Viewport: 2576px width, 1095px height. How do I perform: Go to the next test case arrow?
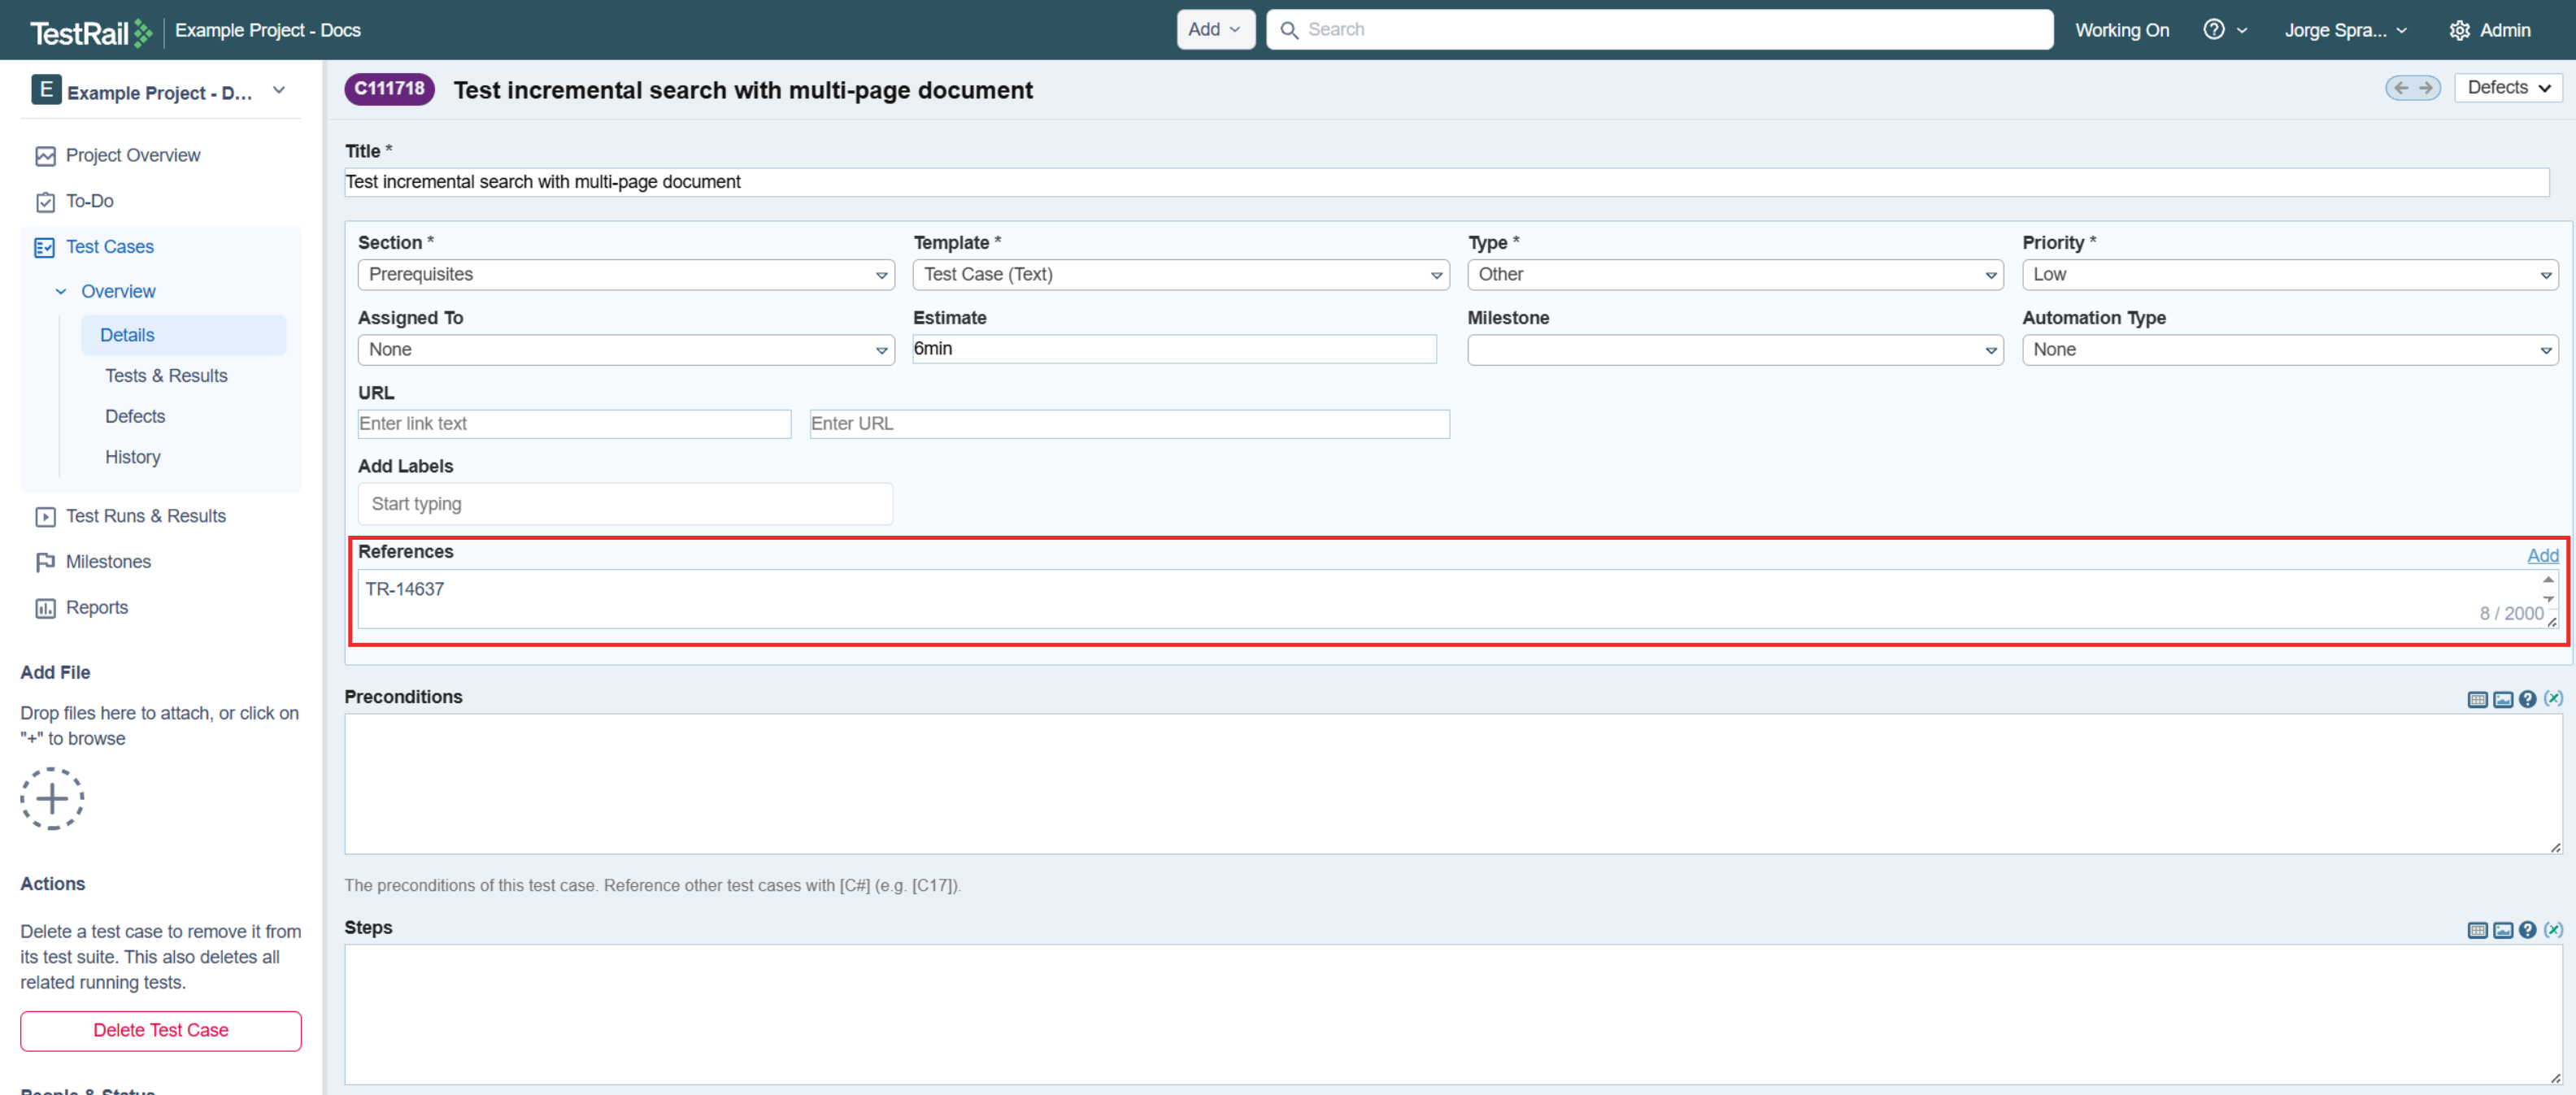(x=2425, y=88)
